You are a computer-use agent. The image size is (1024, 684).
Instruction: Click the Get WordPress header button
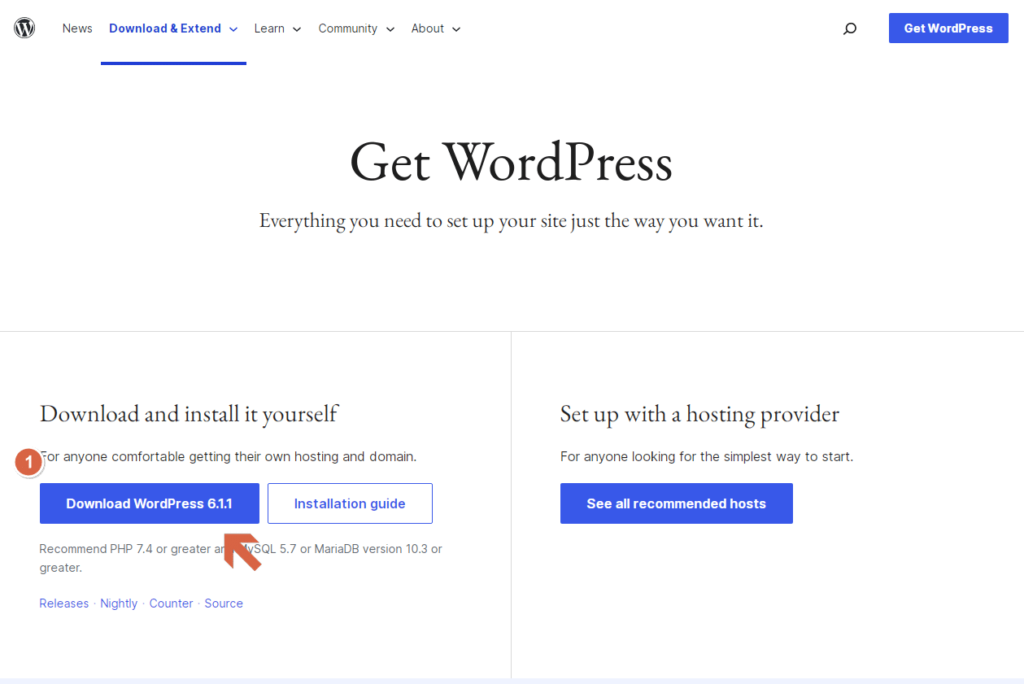point(948,28)
